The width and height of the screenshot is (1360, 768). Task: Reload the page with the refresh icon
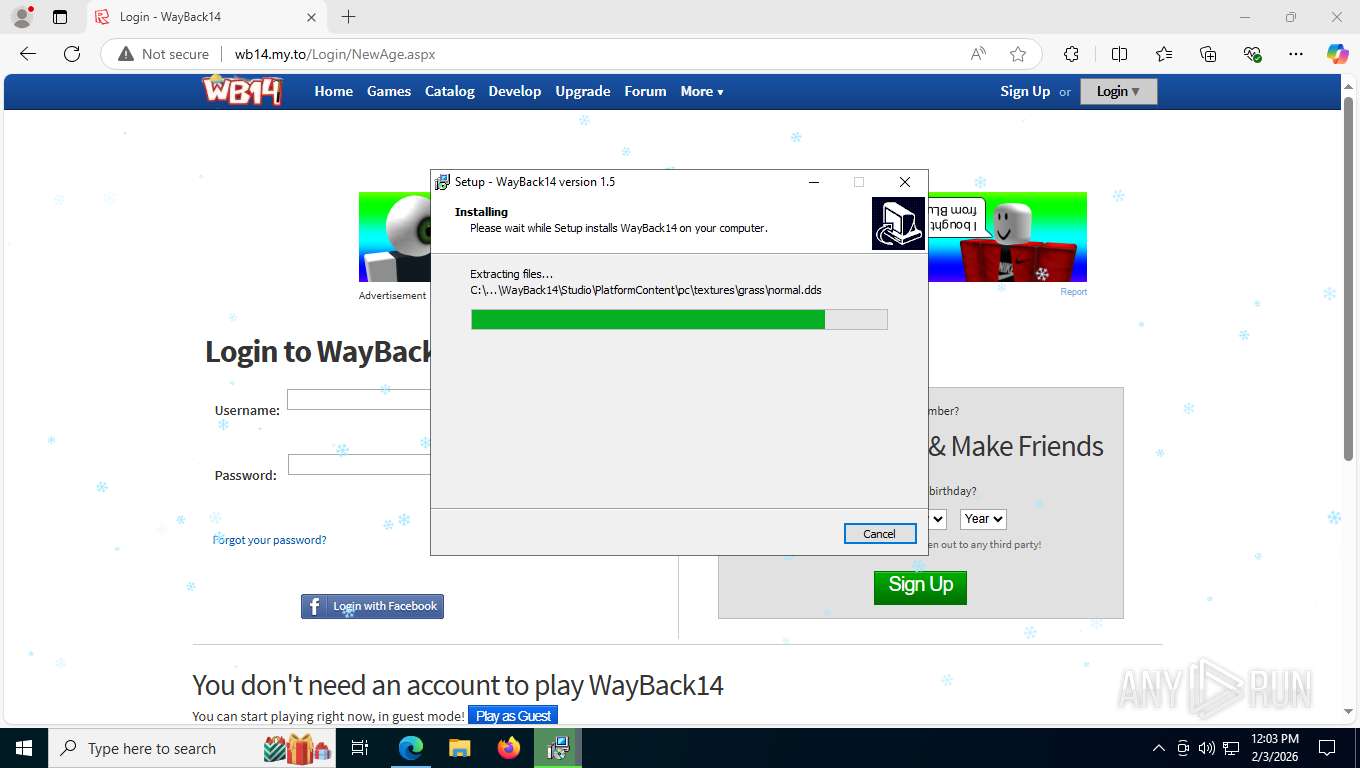tap(71, 54)
